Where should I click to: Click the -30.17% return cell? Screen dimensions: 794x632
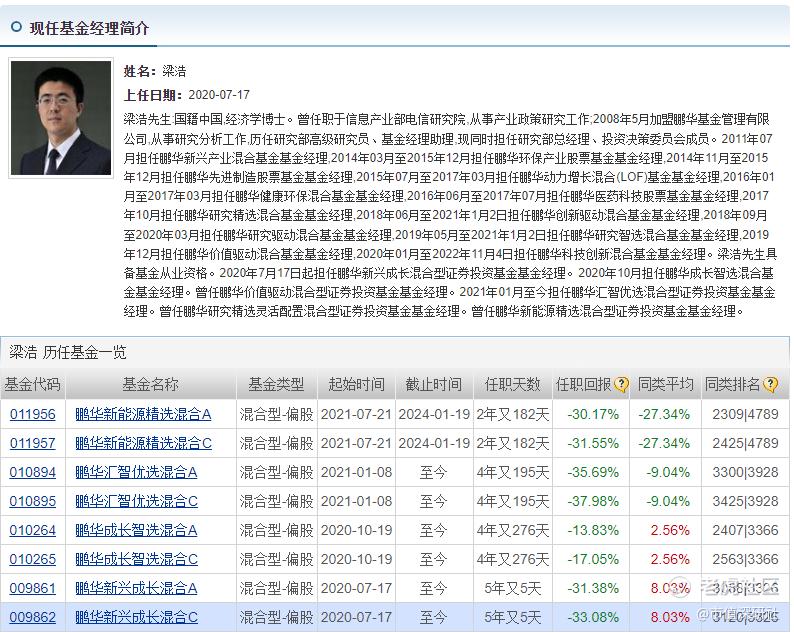[x=593, y=414]
